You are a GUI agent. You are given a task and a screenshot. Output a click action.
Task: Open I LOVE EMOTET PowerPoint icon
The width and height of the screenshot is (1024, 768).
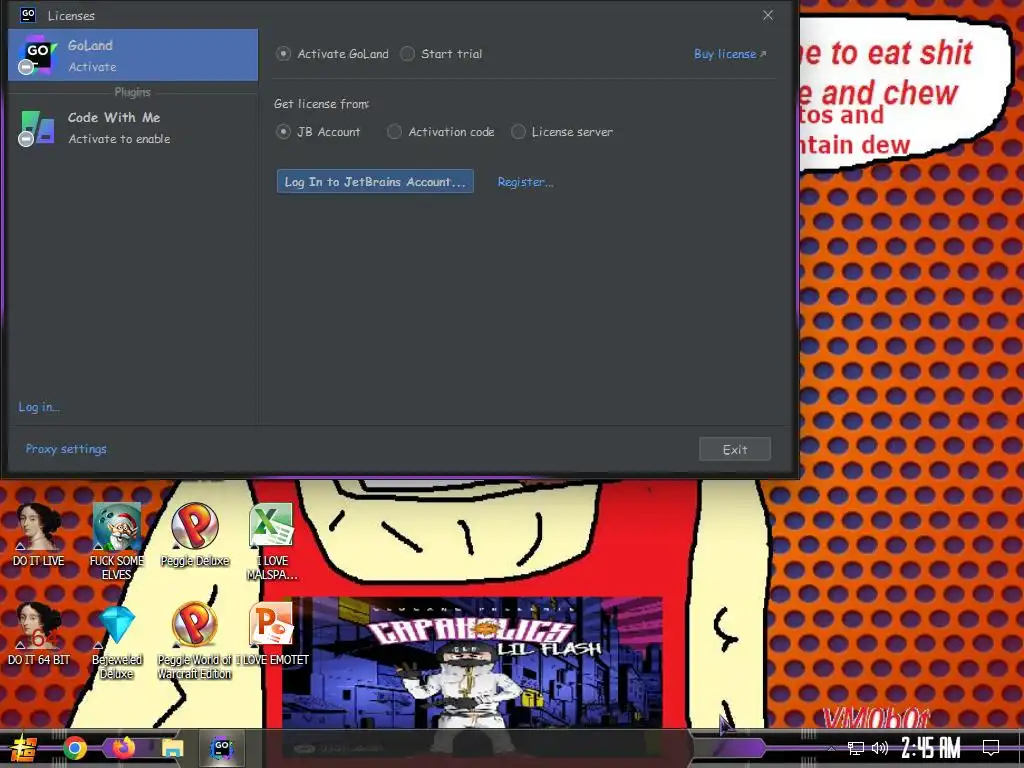(272, 634)
